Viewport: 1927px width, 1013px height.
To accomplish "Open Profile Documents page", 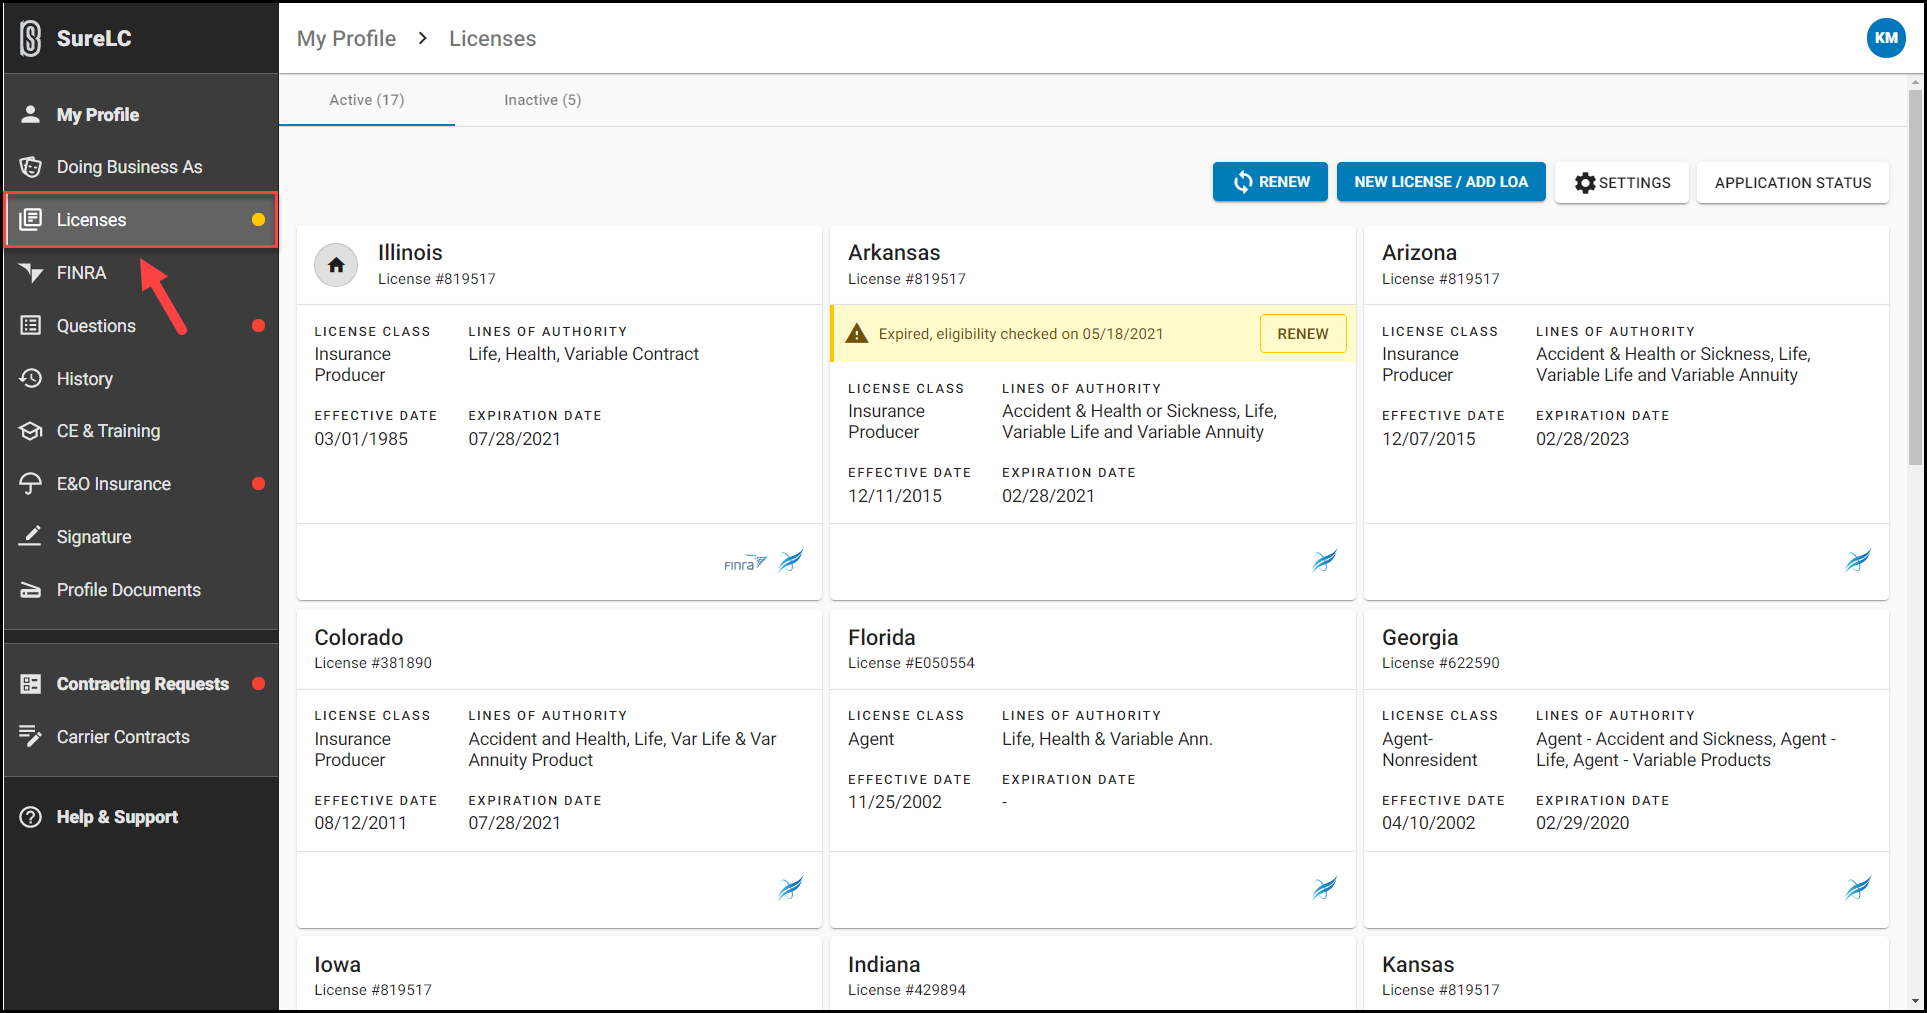I will click(141, 590).
